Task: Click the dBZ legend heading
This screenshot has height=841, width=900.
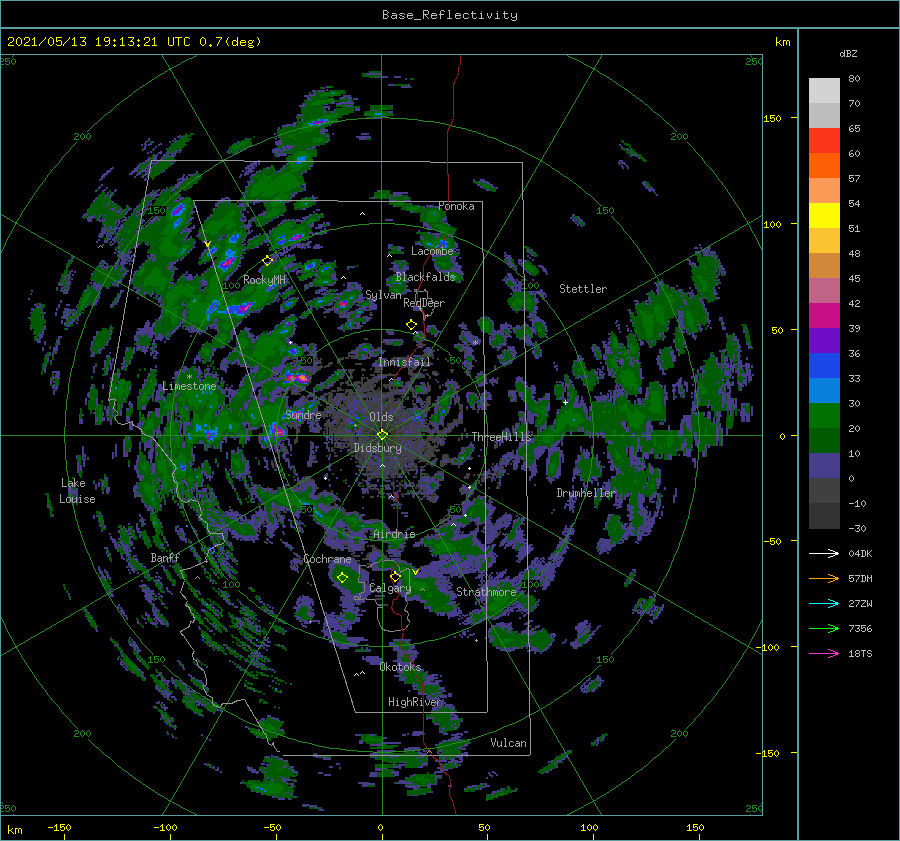Action: (x=848, y=54)
